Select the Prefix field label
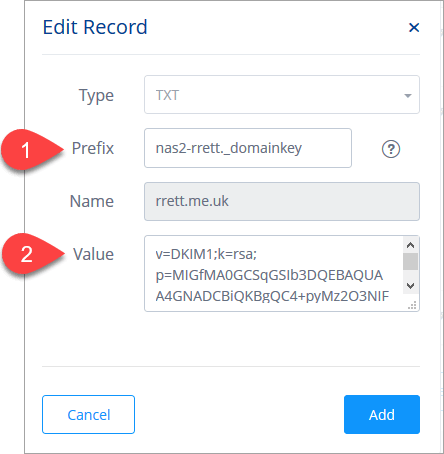Viewport: 444px width, 454px height. pyautogui.click(x=93, y=148)
